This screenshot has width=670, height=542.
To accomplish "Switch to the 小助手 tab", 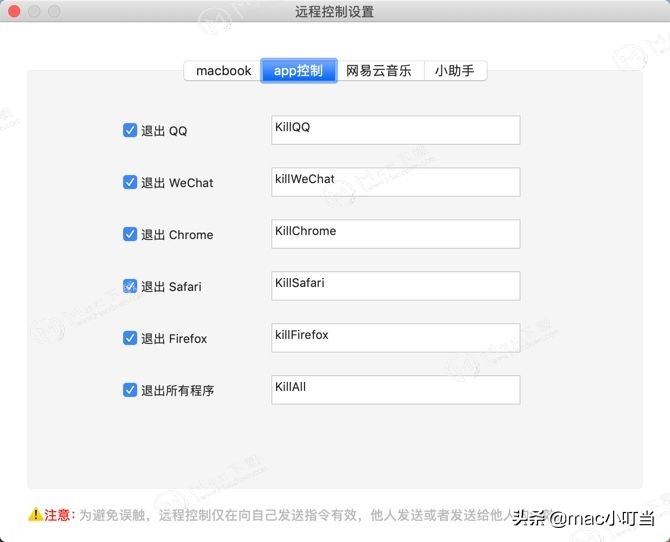I will click(455, 71).
